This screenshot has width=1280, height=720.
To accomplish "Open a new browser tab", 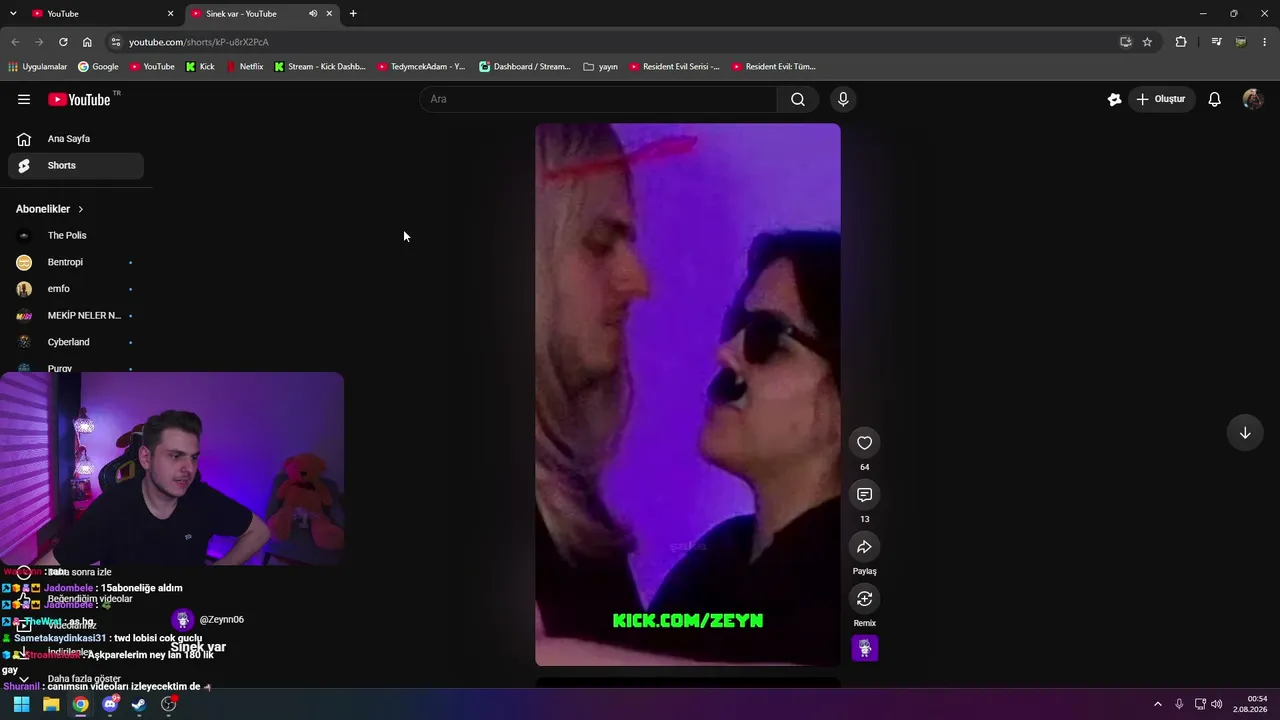I will point(353,14).
